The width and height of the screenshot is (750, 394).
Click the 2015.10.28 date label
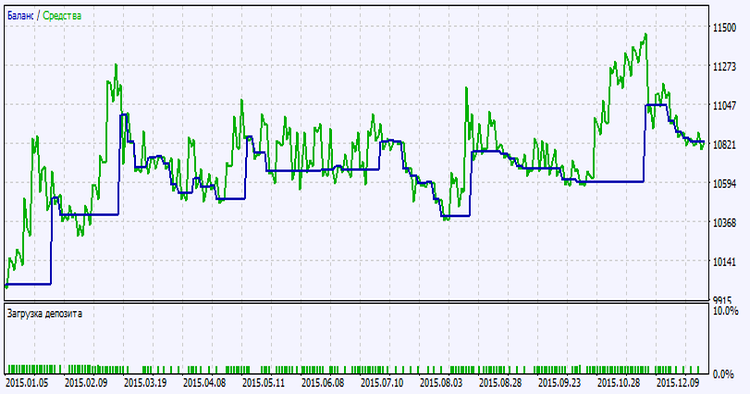tap(619, 383)
